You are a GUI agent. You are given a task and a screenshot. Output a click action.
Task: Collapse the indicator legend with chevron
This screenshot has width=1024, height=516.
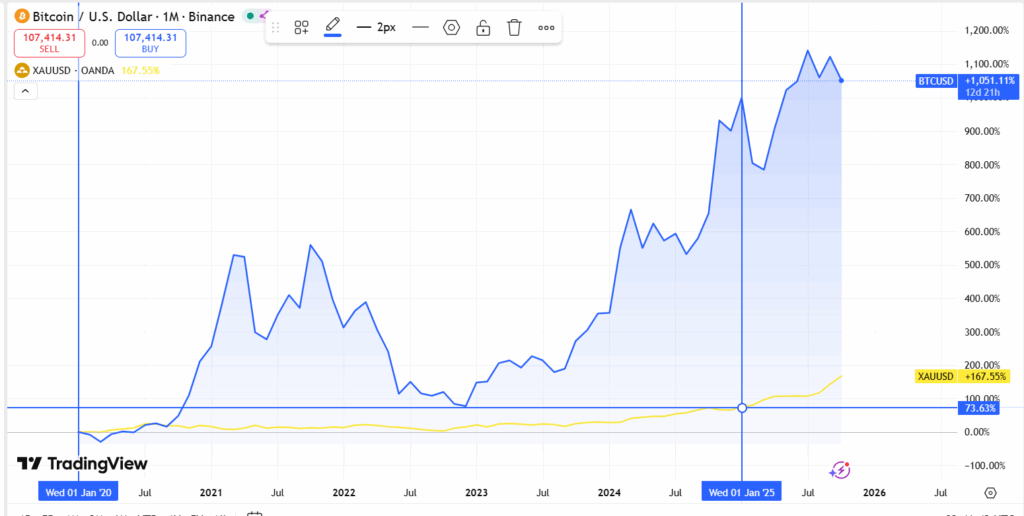tap(26, 91)
